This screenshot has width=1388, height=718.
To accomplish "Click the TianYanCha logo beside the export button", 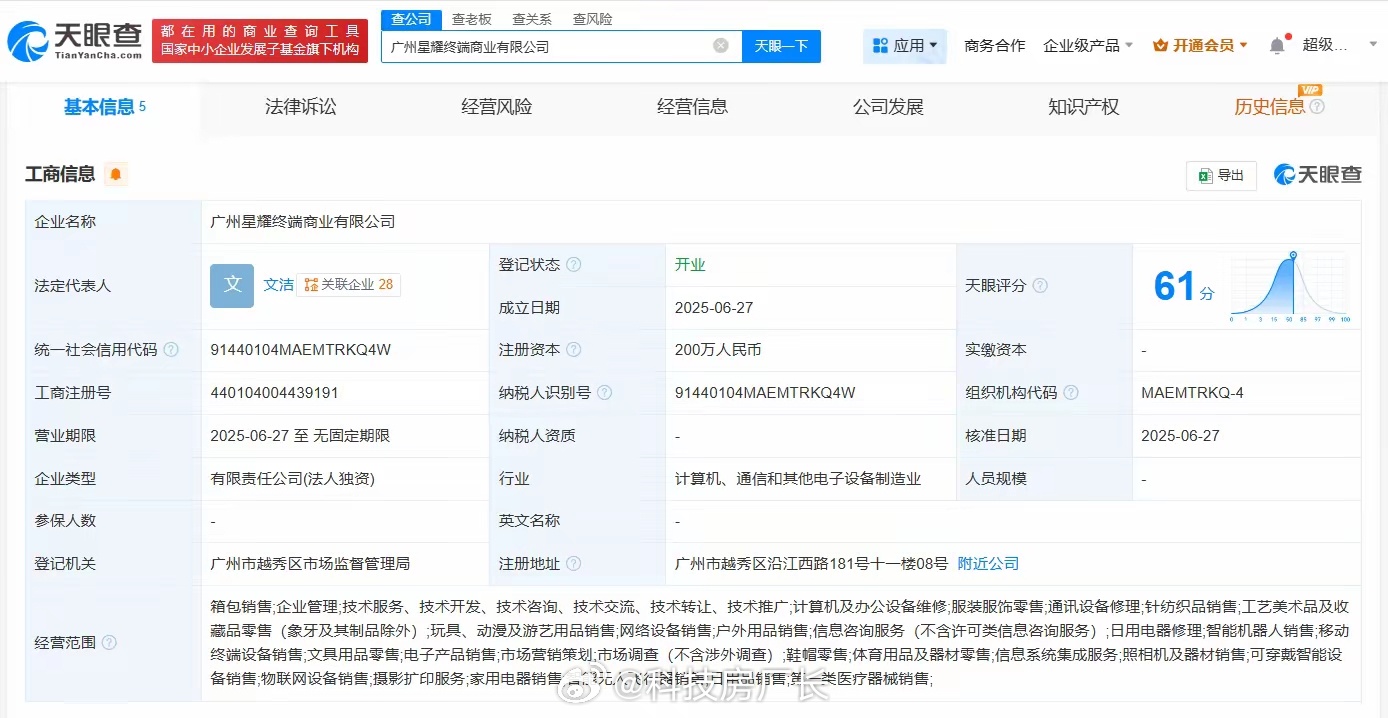I will click(x=1318, y=175).
